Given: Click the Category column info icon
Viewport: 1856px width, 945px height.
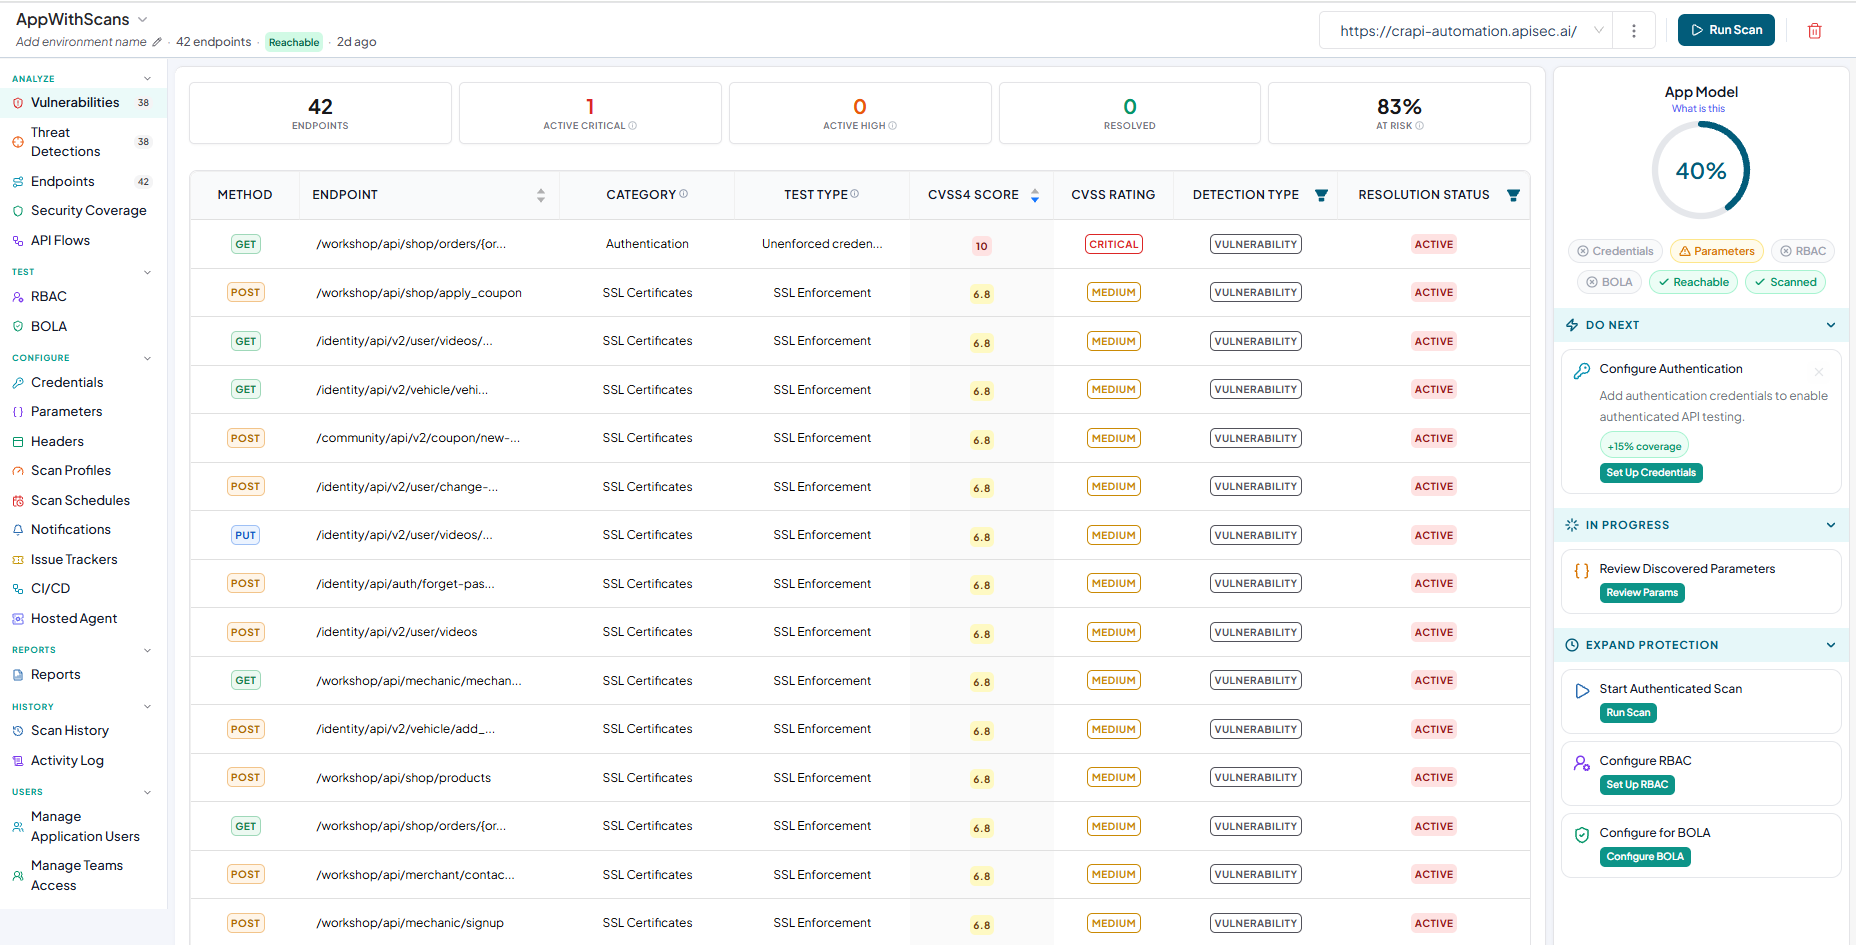Looking at the screenshot, I should 684,194.
